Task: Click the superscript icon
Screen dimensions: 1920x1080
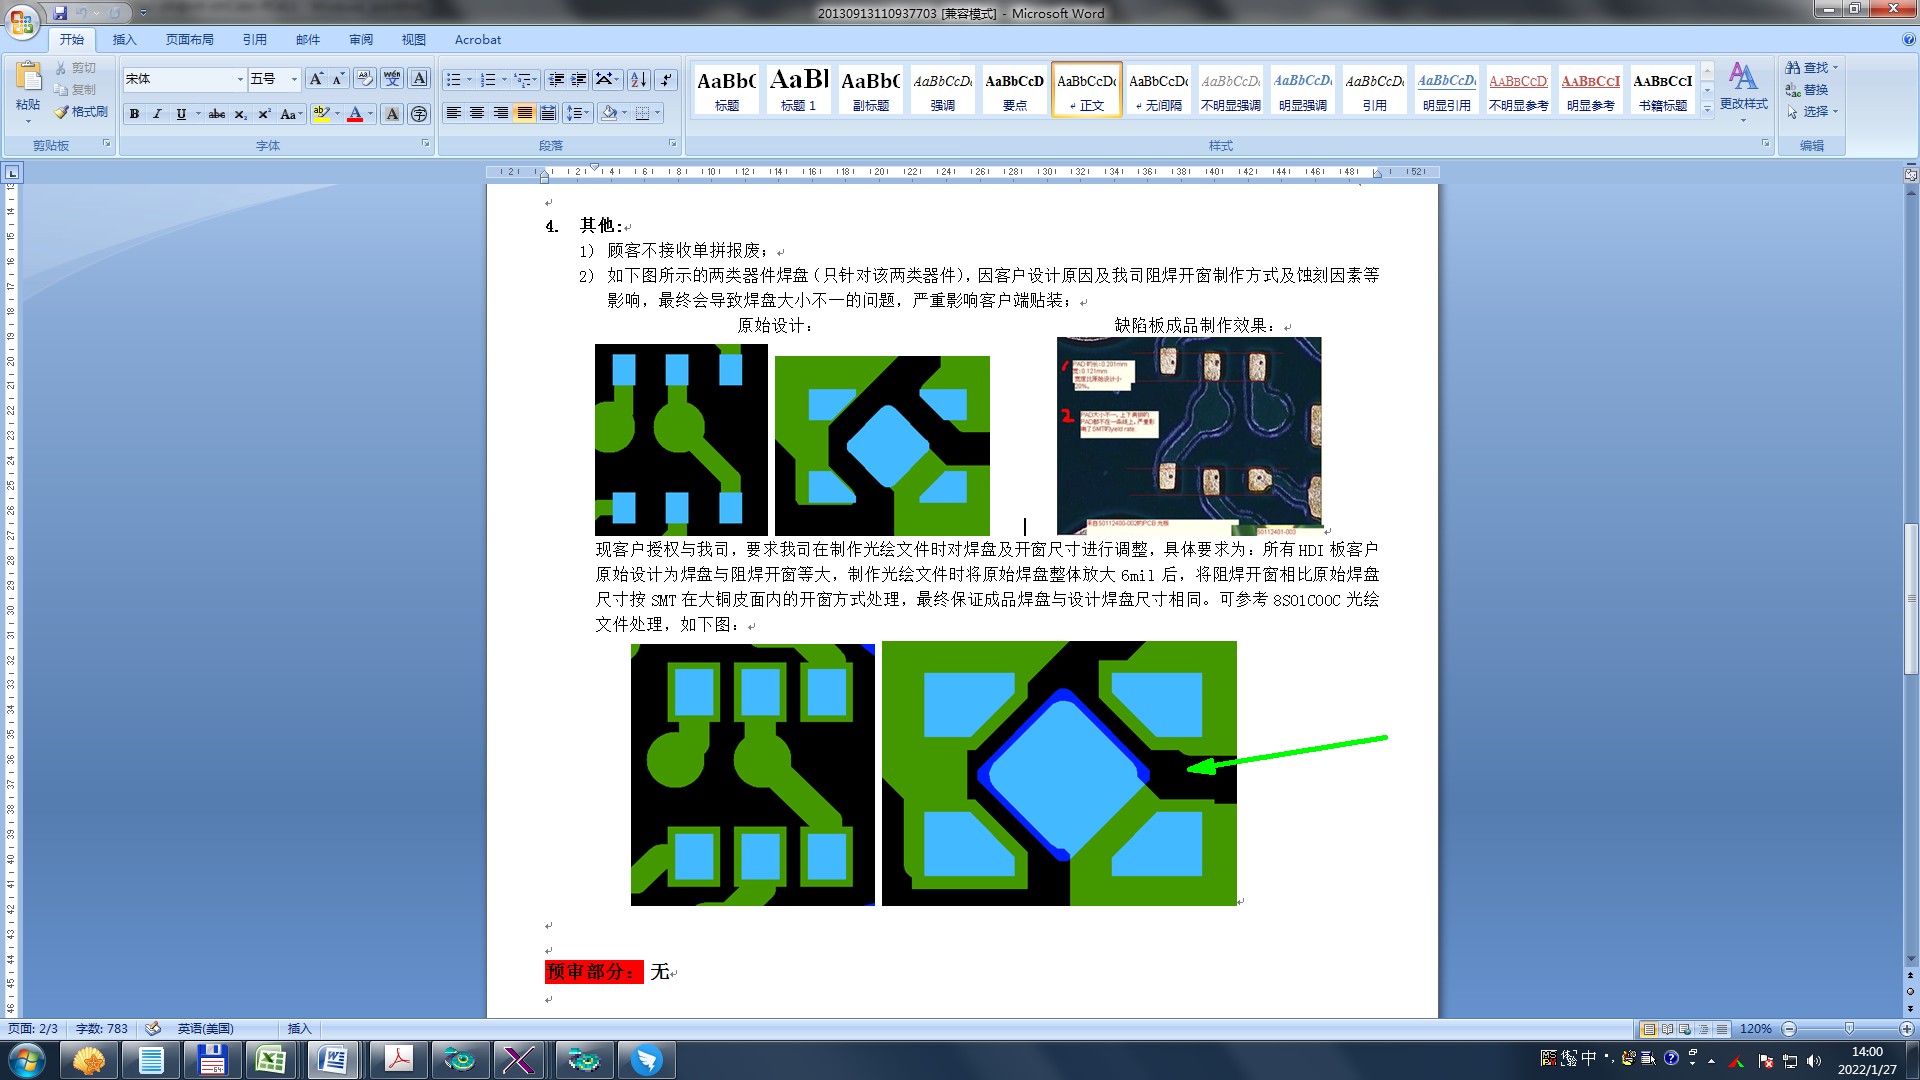Action: (264, 114)
